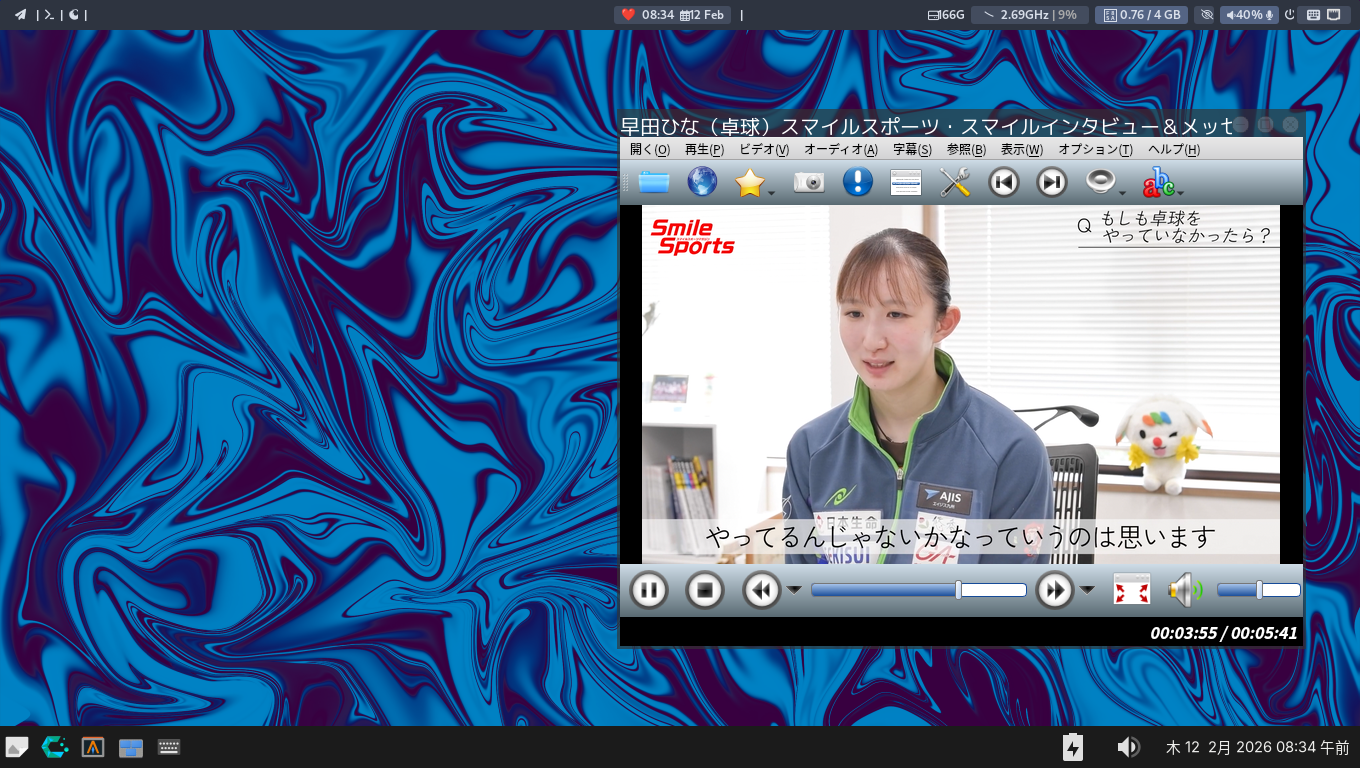Click the CPU 2.69GHz indicator
The height and width of the screenshot is (768, 1360).
coord(1030,15)
